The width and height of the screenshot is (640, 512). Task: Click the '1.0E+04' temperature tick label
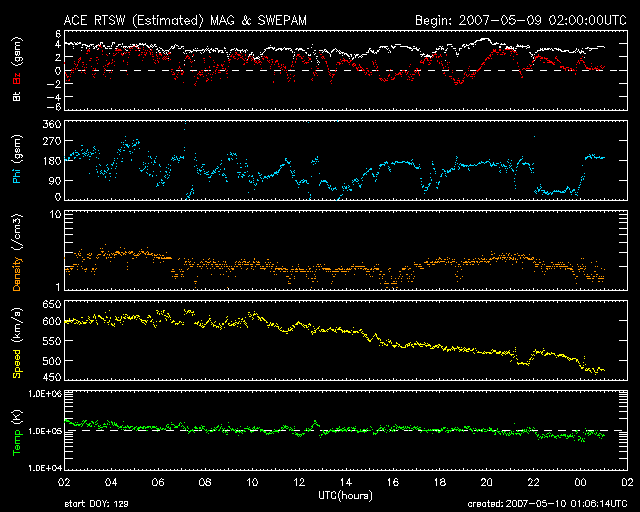click(44, 468)
